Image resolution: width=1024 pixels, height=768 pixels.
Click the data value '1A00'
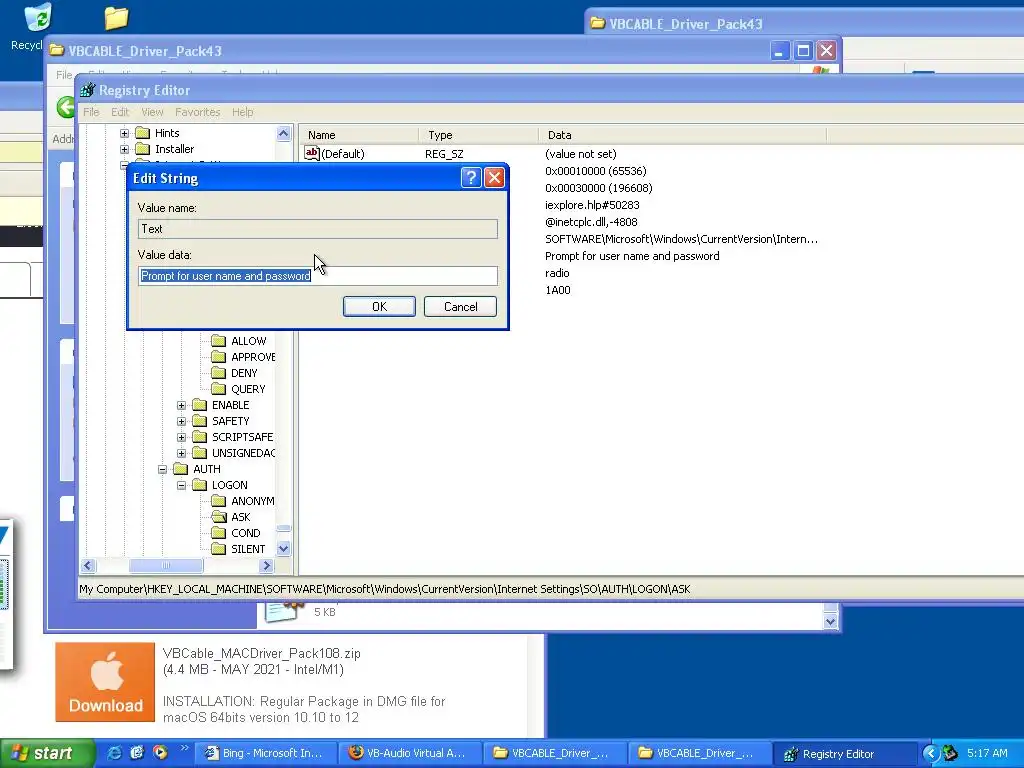558,290
